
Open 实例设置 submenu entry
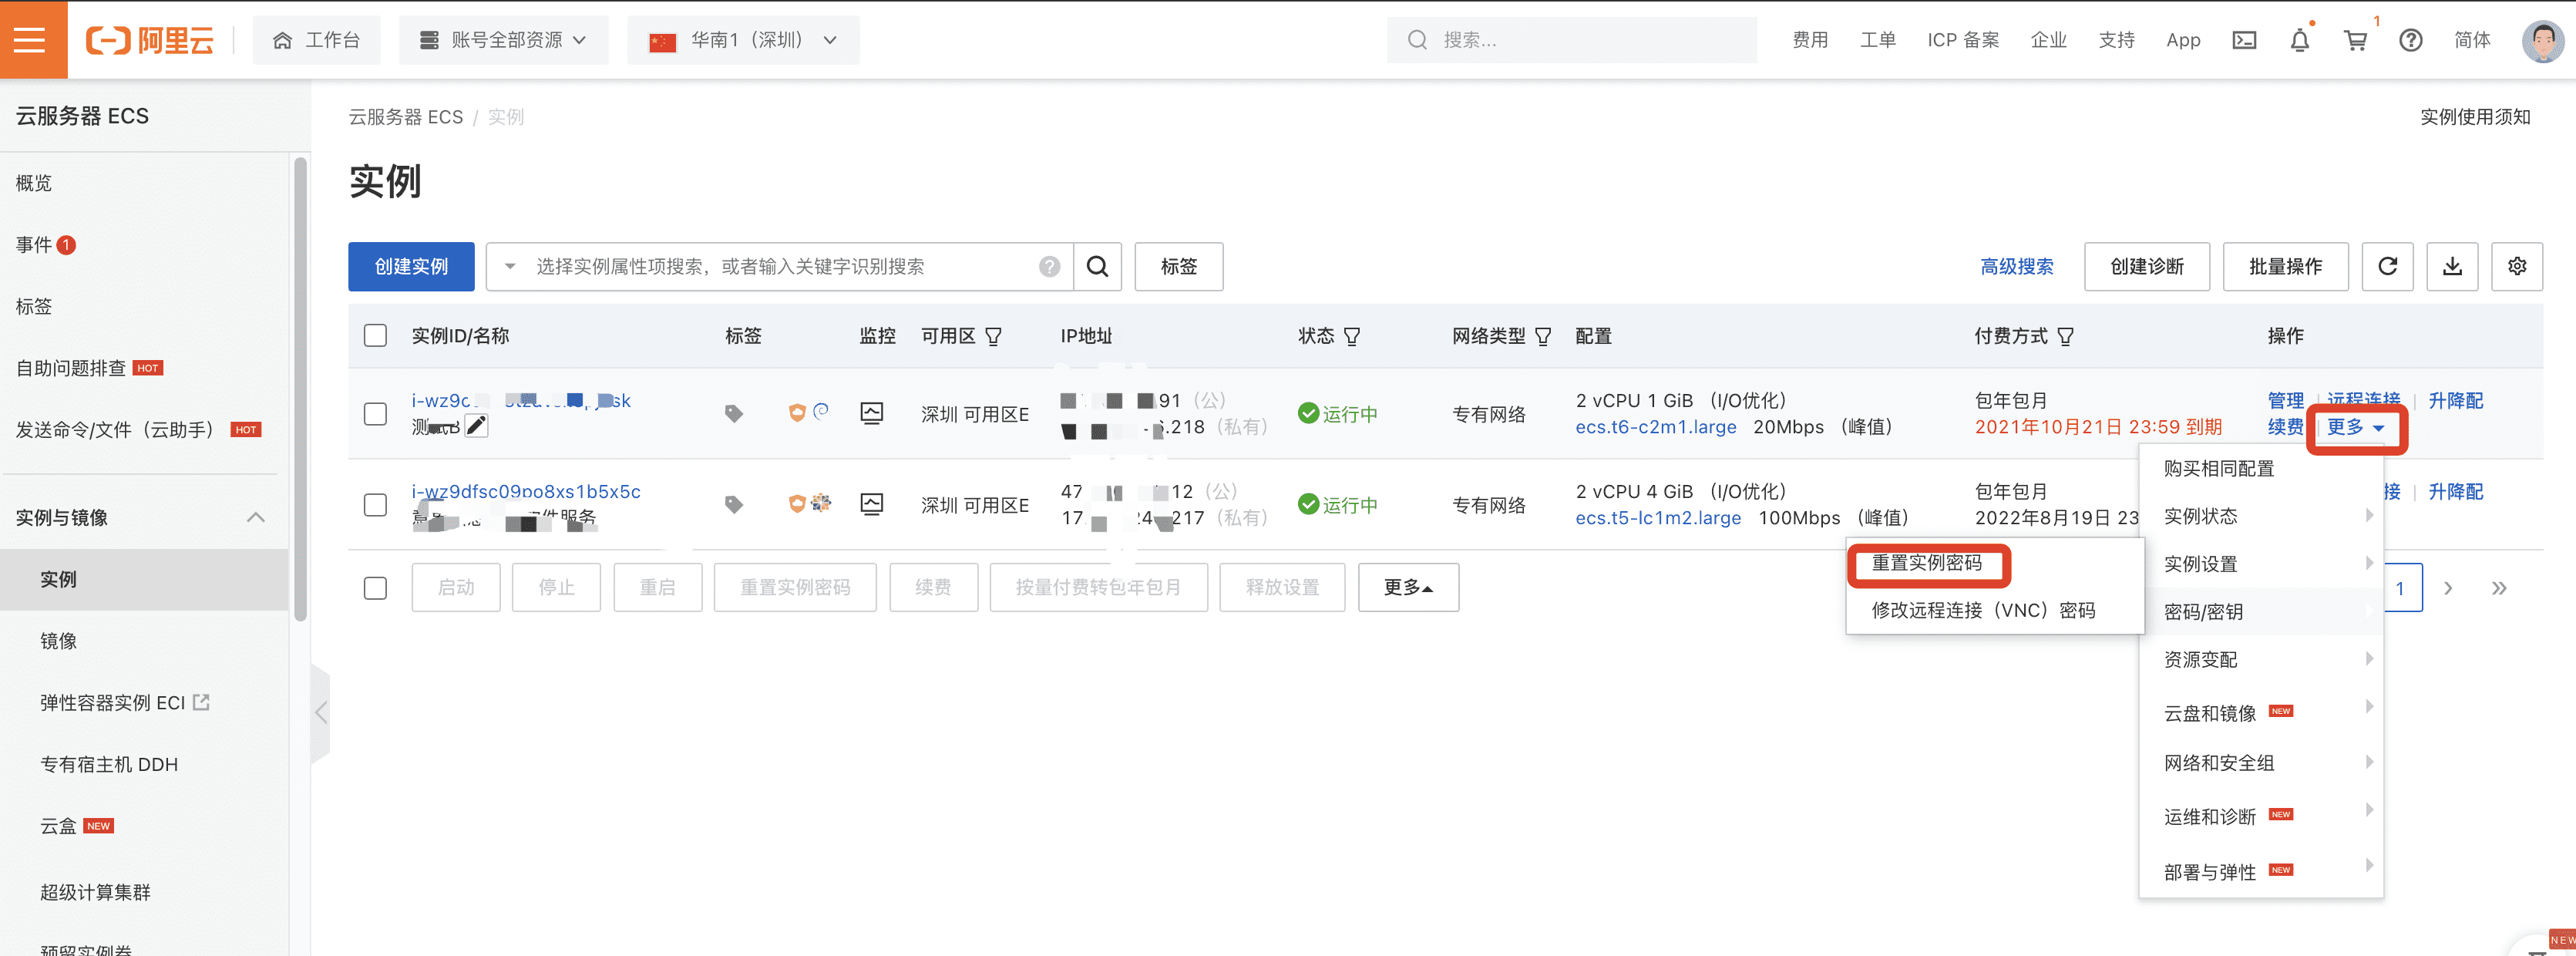(x=2200, y=564)
